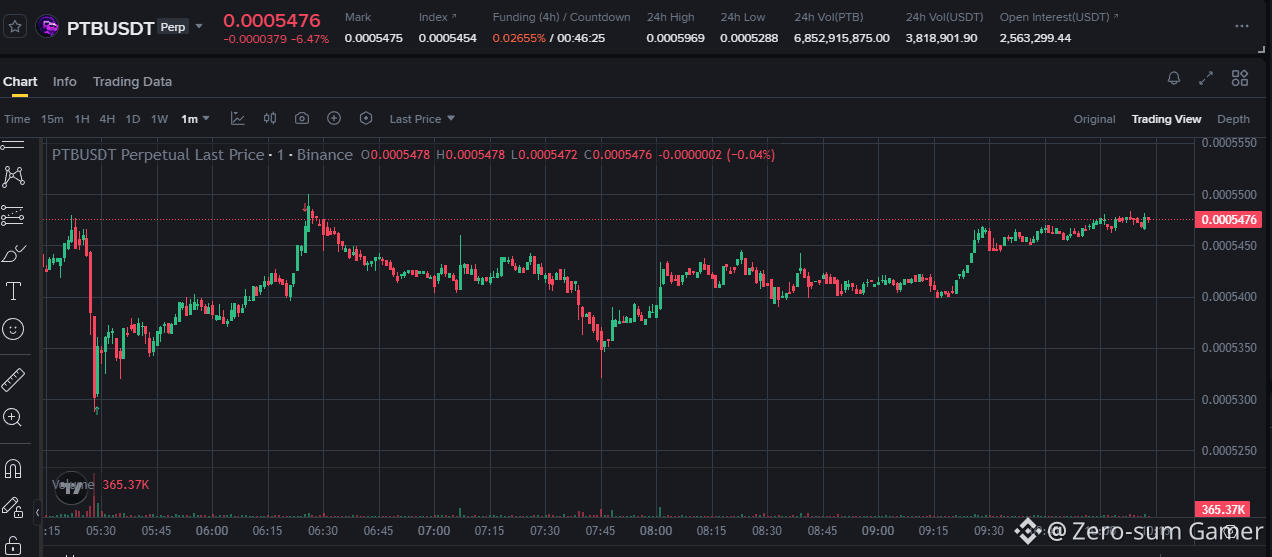Screen dimensions: 1272x557
Task: Expand the 1m interval dropdown
Action: pos(195,119)
